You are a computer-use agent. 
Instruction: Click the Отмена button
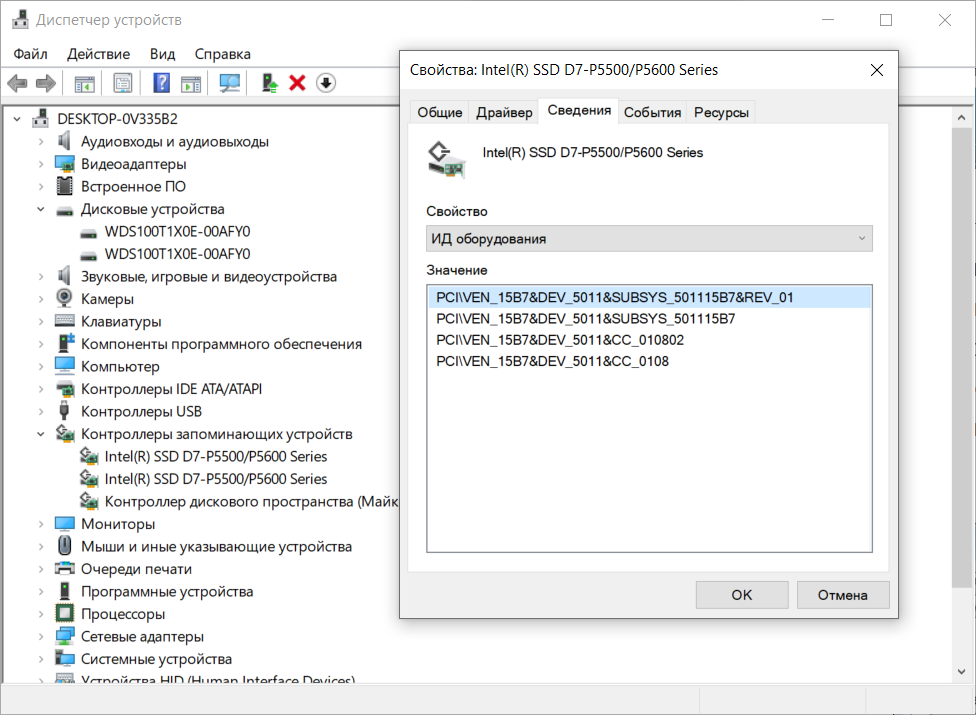(843, 595)
